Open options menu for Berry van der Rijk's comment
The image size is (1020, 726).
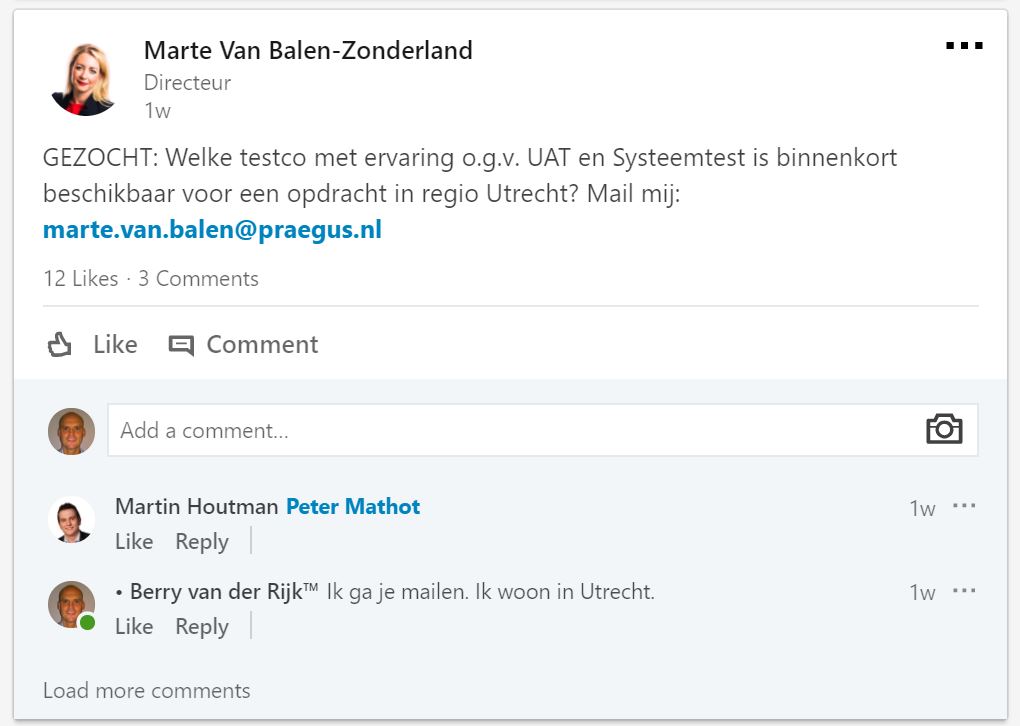tap(964, 591)
